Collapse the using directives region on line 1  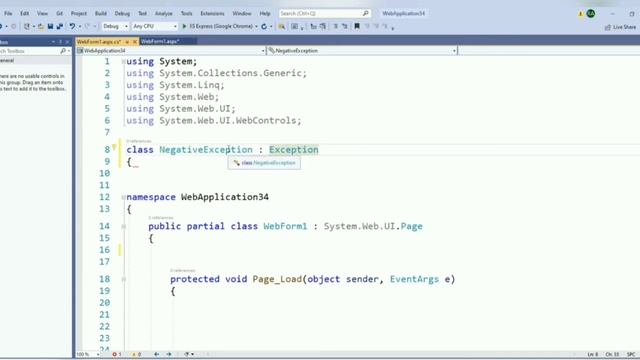(123, 62)
